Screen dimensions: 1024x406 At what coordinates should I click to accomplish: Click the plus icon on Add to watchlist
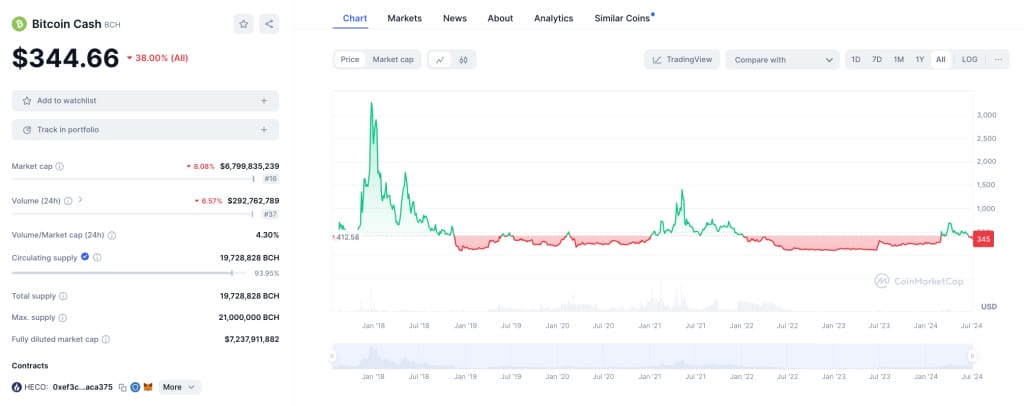[264, 101]
